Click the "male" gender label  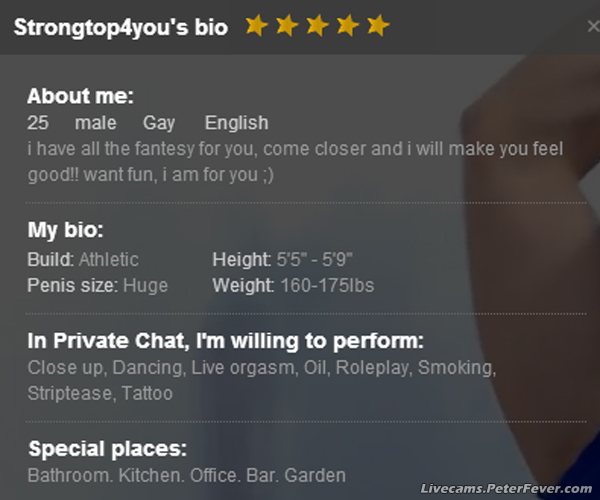click(95, 123)
